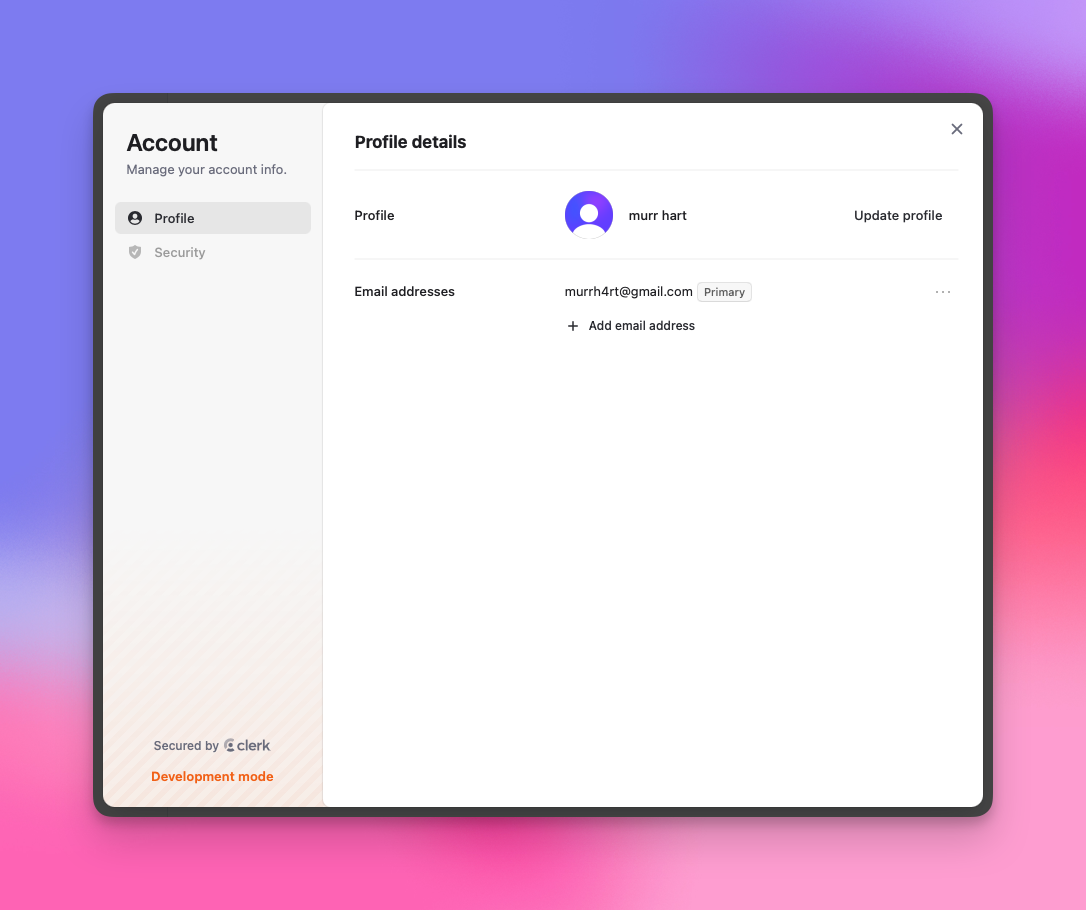Switch to the Security tab

(x=213, y=252)
